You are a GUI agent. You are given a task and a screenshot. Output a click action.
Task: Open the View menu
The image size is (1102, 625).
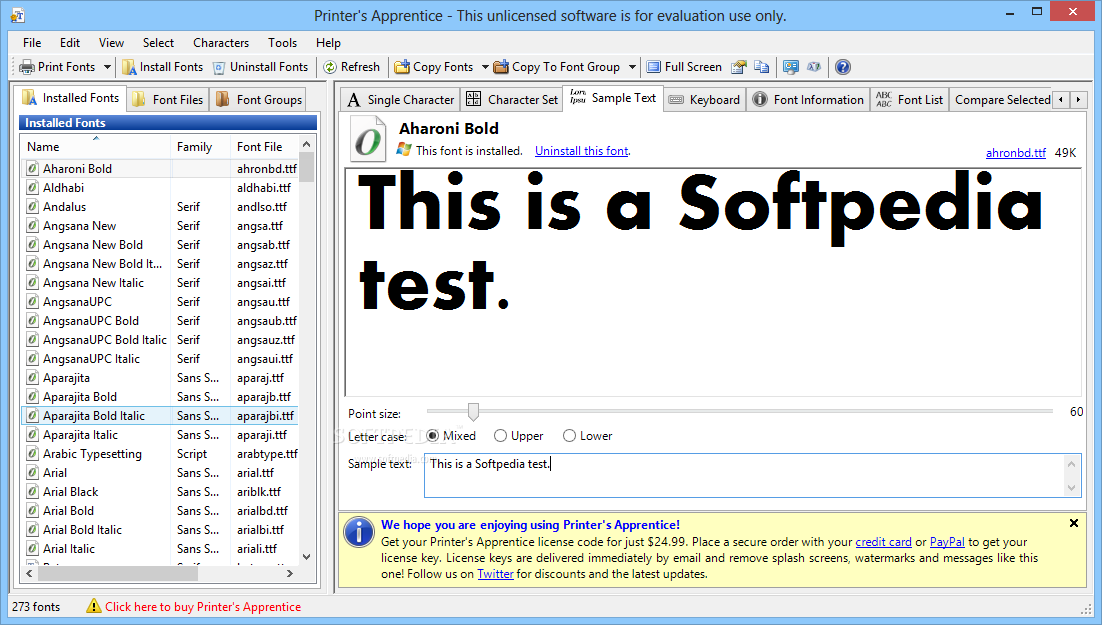pyautogui.click(x=111, y=43)
